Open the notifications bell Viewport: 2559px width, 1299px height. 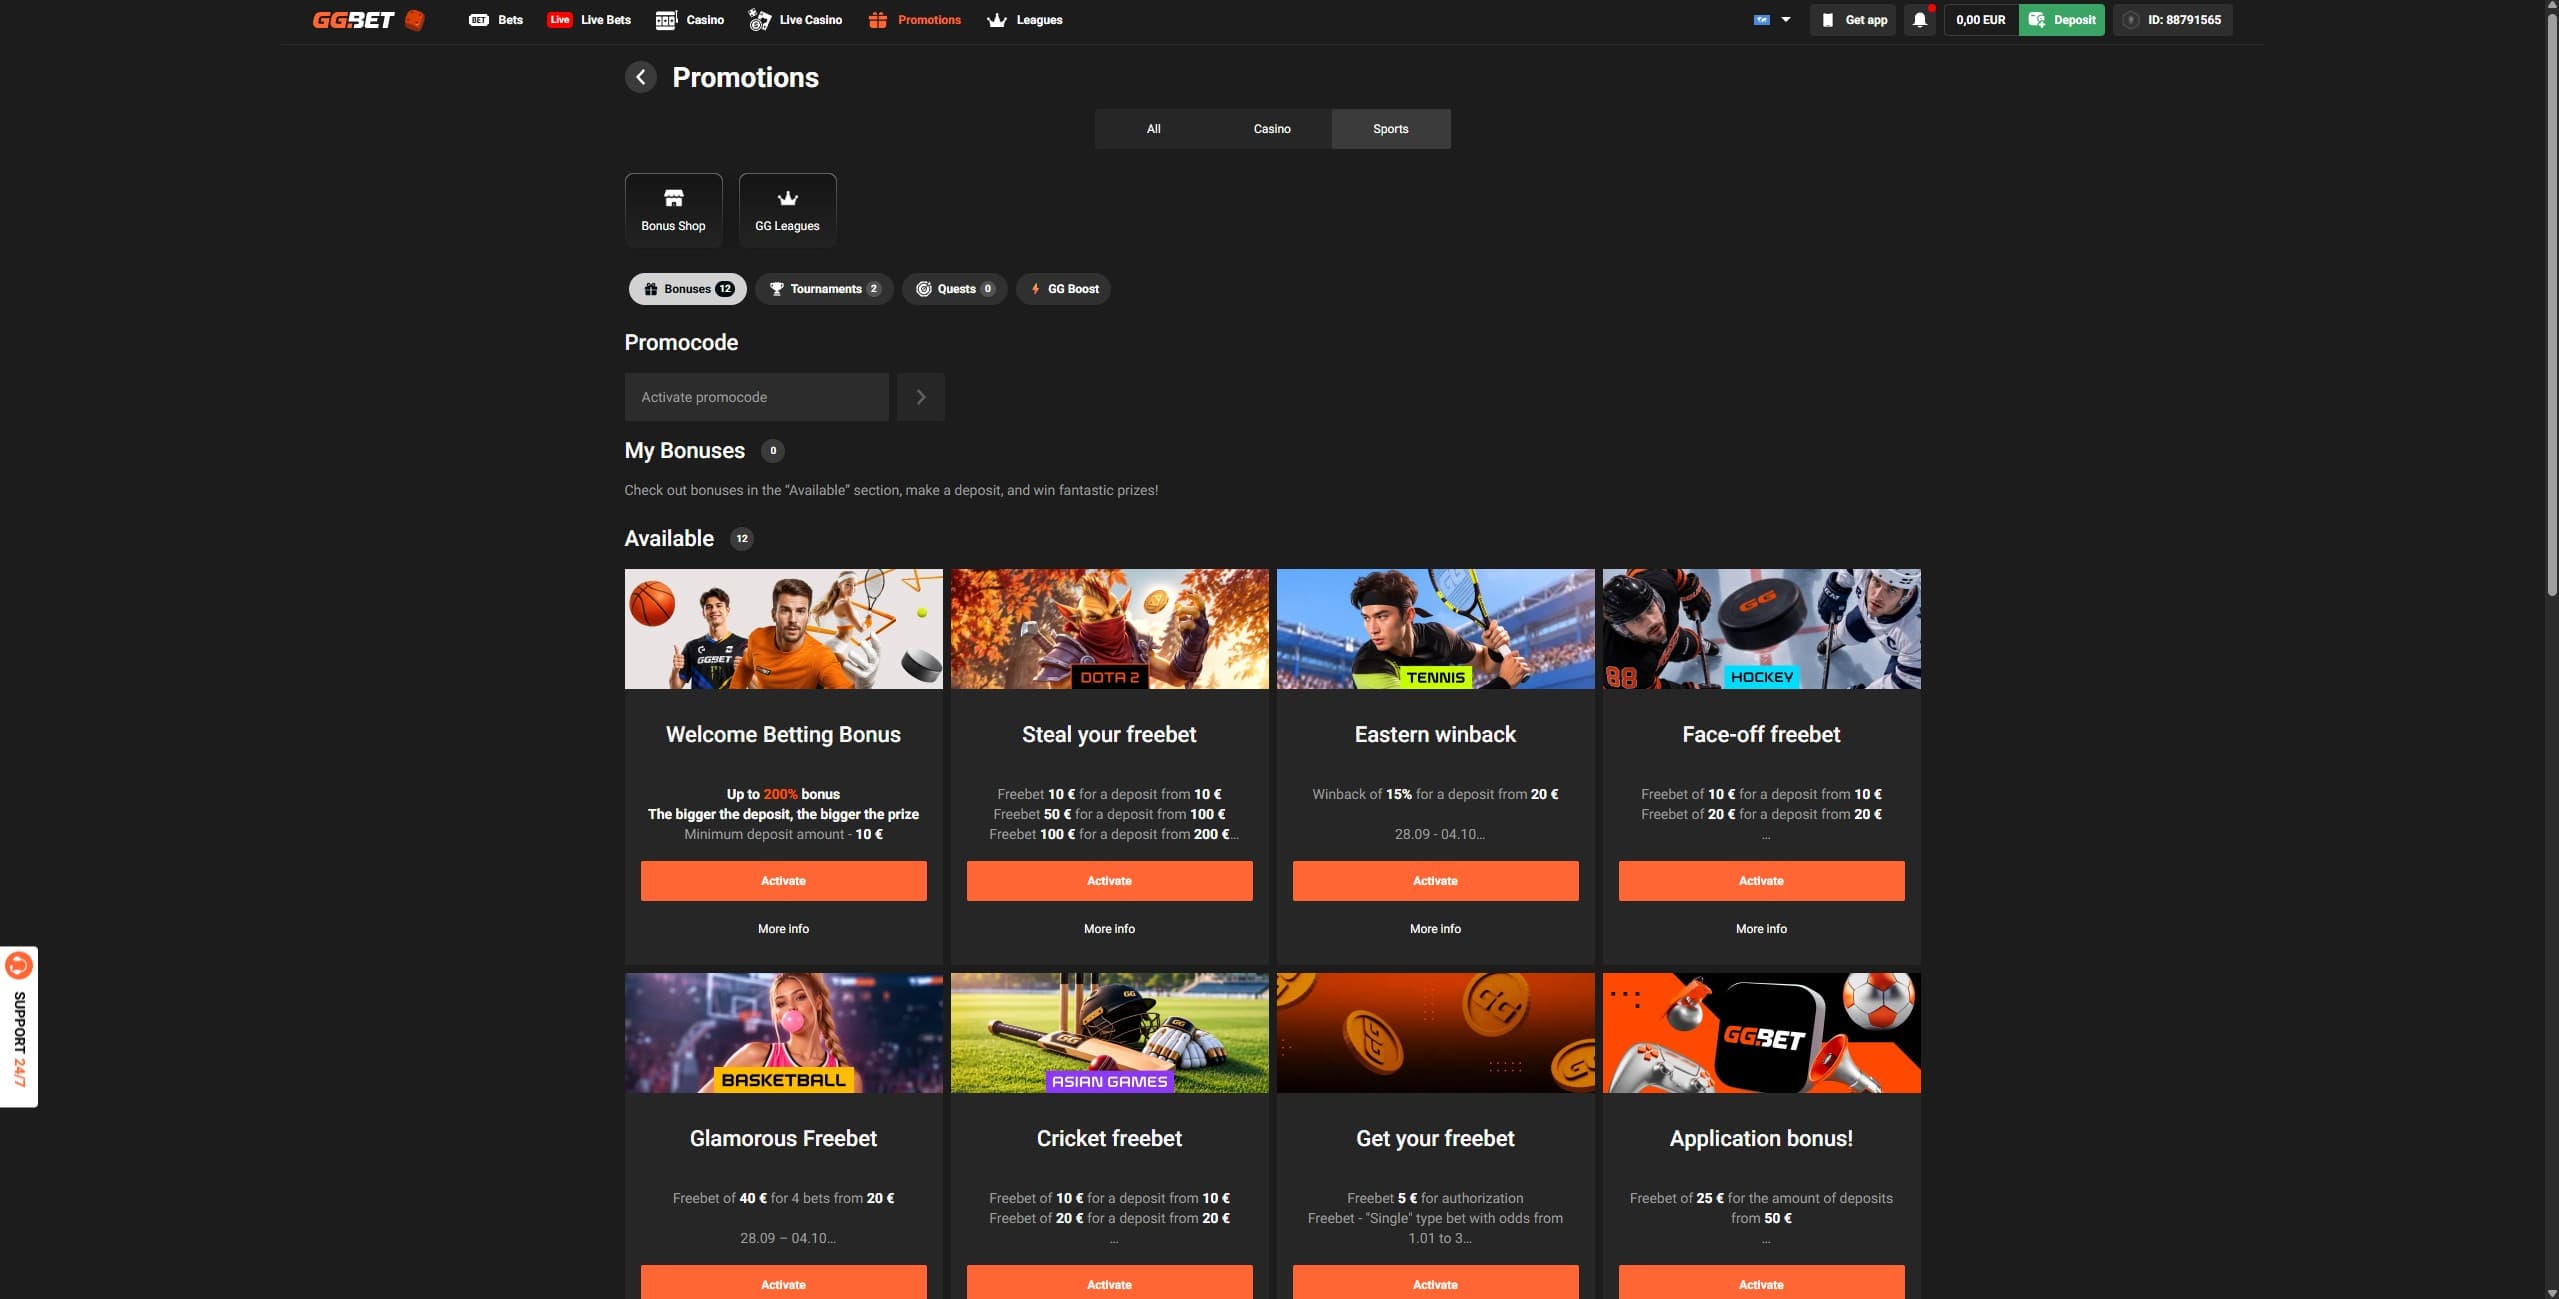(x=1919, y=20)
